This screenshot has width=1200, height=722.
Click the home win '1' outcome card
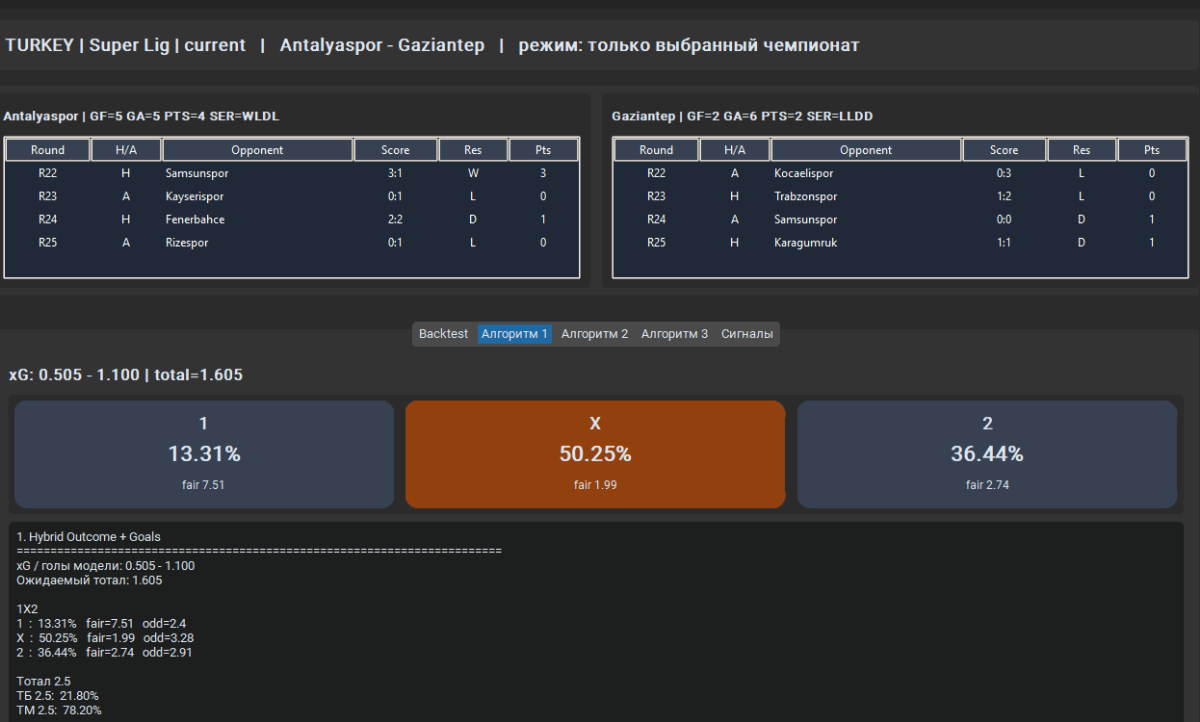pos(204,454)
